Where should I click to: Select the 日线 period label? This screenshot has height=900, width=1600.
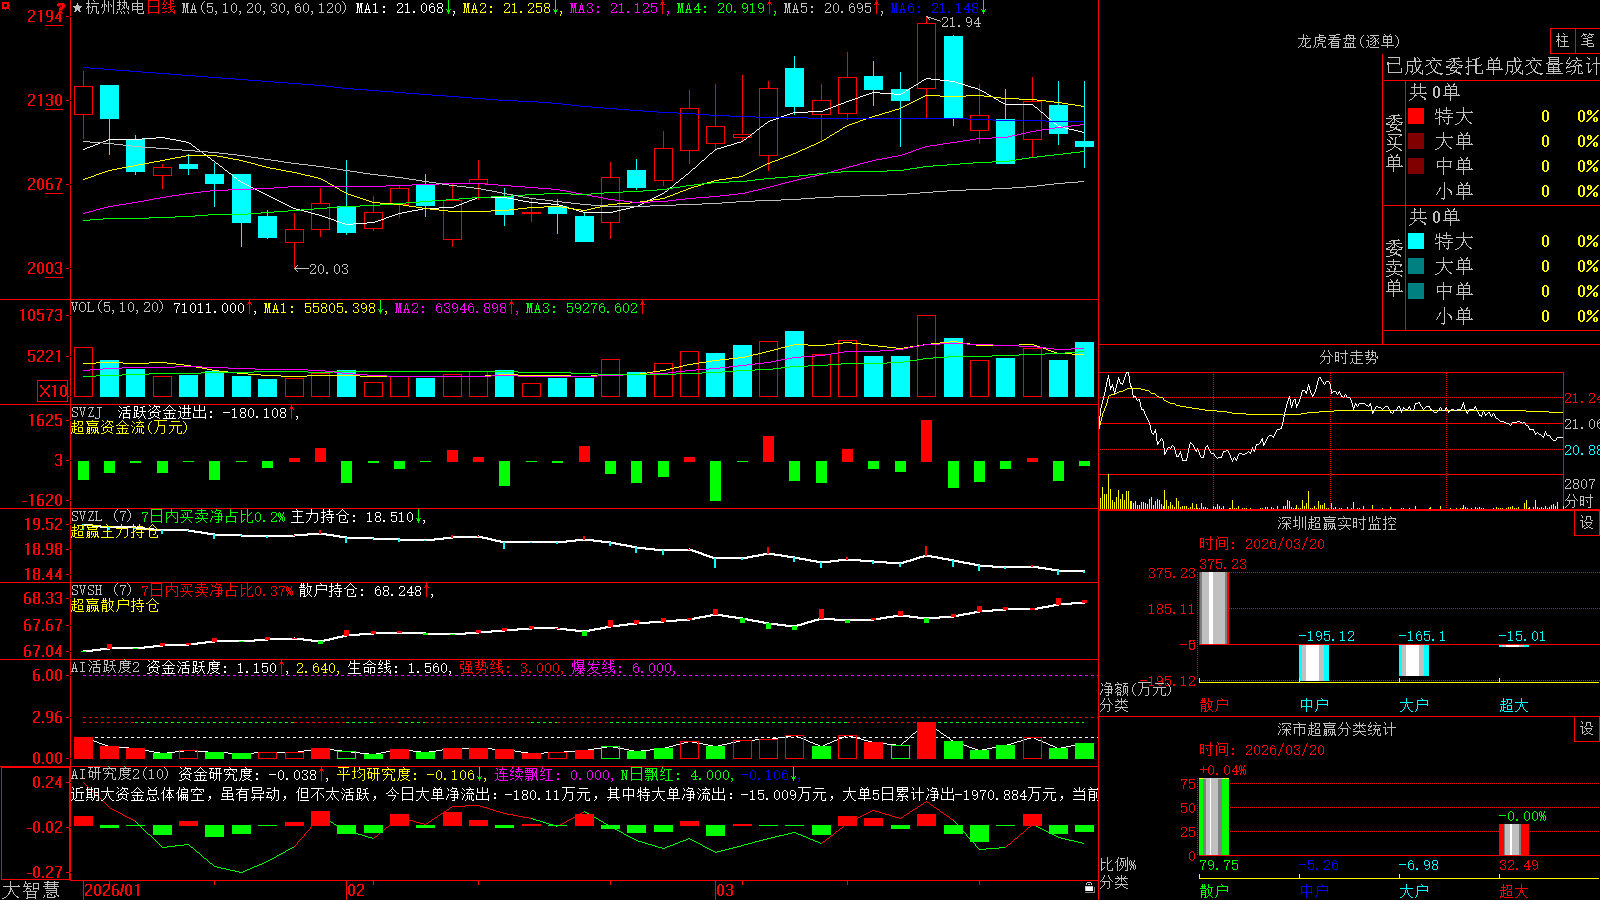click(x=161, y=8)
